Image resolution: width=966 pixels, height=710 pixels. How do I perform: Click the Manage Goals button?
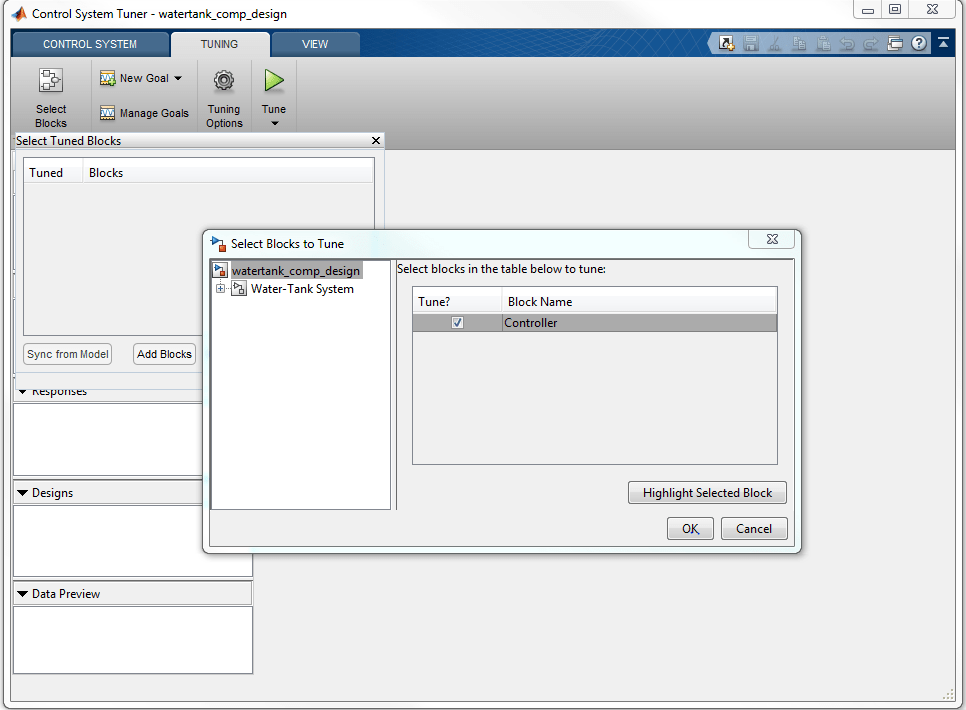pyautogui.click(x=144, y=113)
